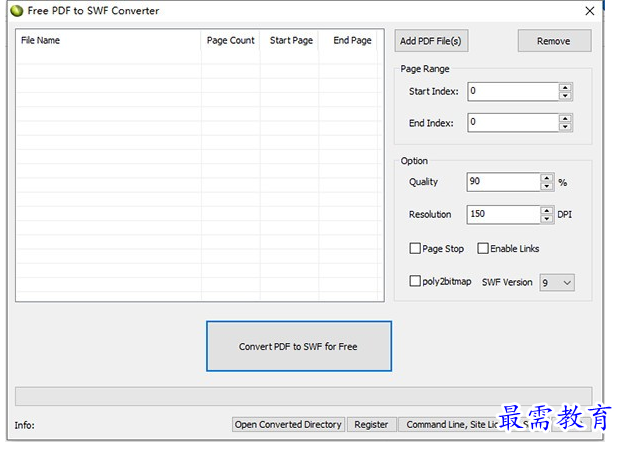This screenshot has height=449, width=620.
Task: Click into the Resolution value field
Action: [x=503, y=215]
